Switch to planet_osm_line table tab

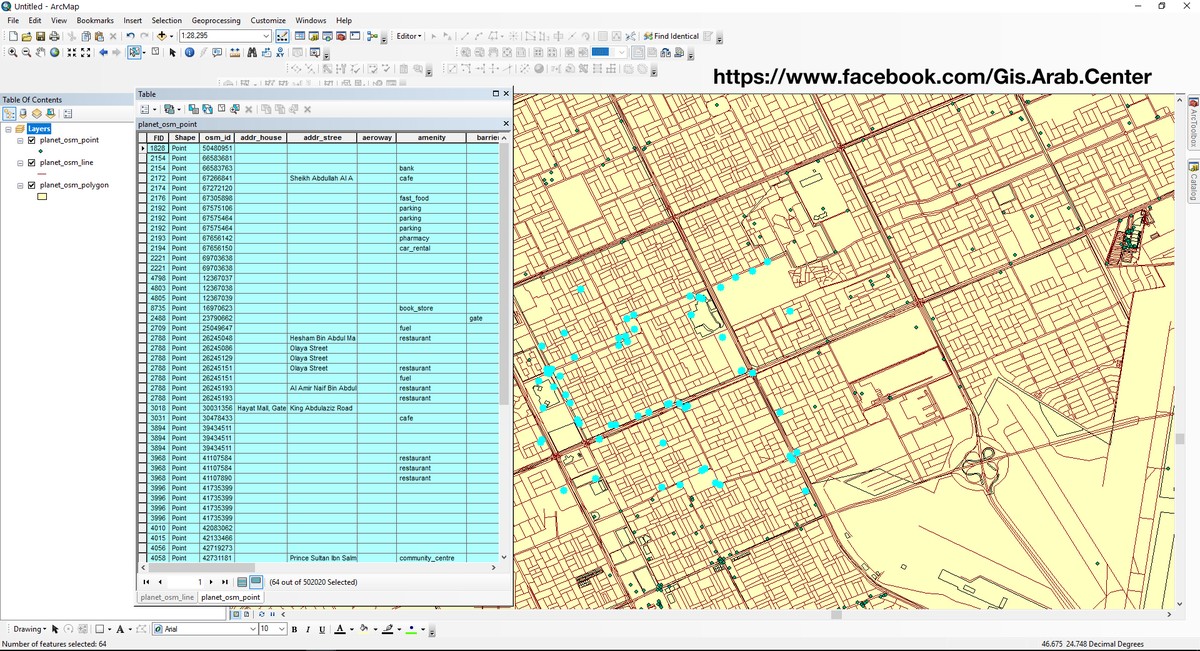167,597
